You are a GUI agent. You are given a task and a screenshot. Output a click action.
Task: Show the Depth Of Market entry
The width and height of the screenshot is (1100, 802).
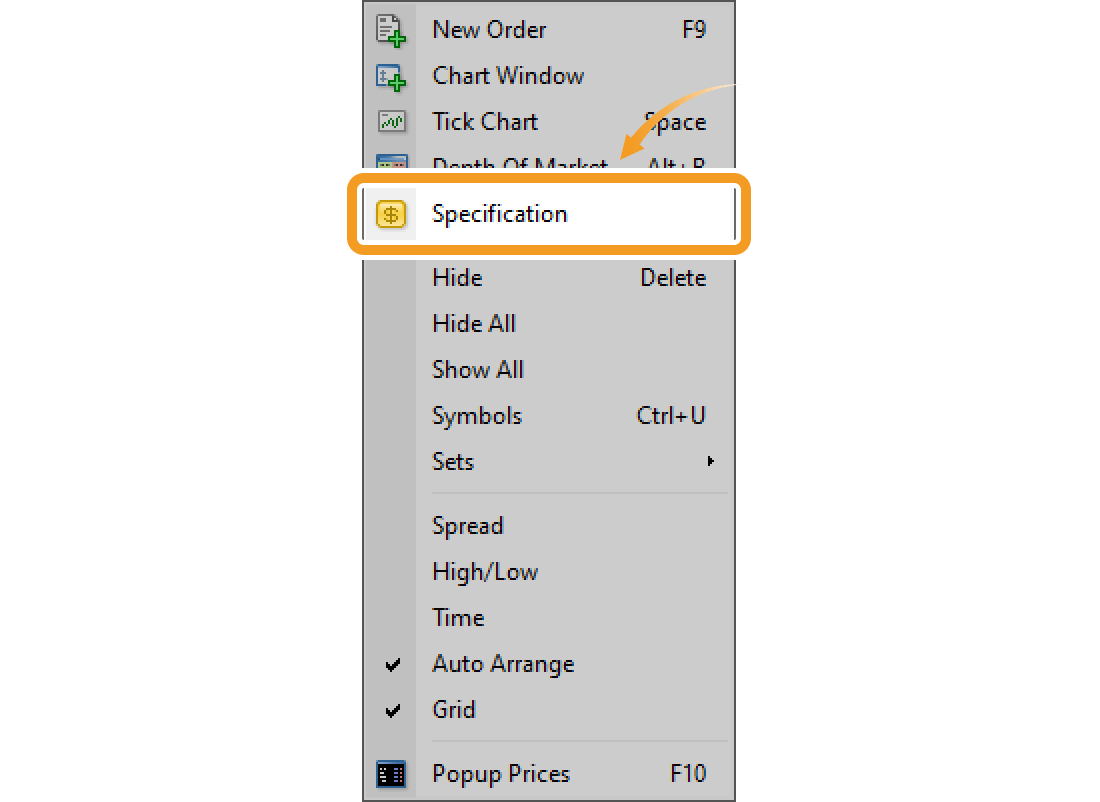(520, 163)
